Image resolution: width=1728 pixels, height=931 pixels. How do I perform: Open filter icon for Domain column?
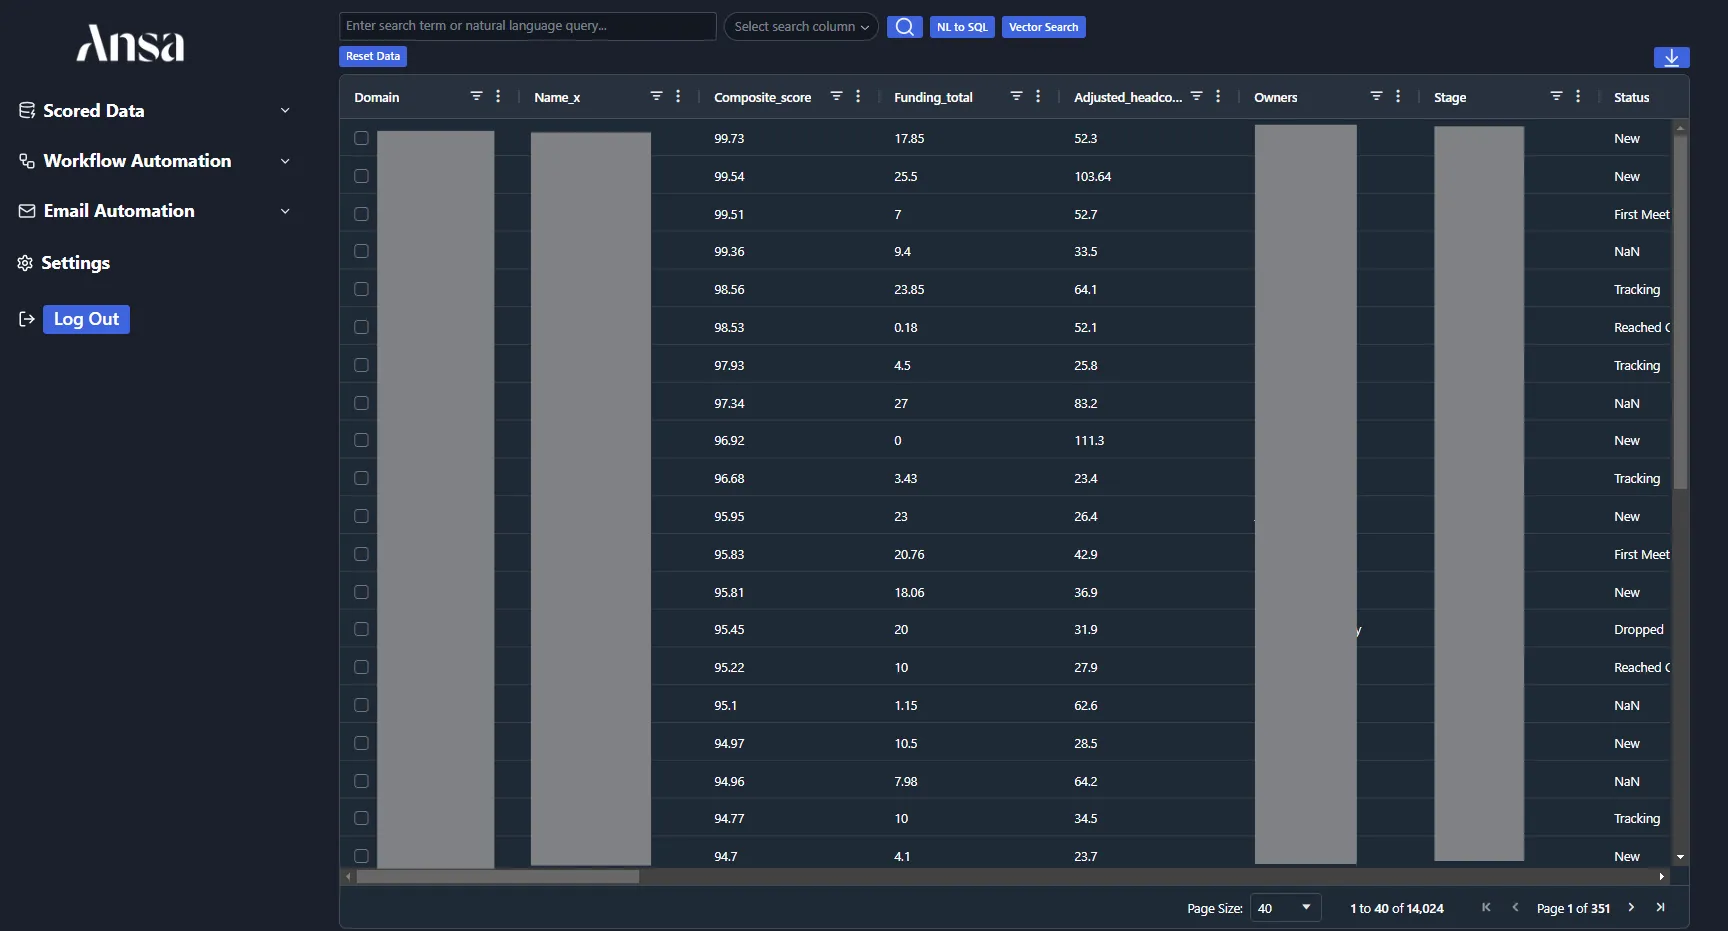point(476,96)
